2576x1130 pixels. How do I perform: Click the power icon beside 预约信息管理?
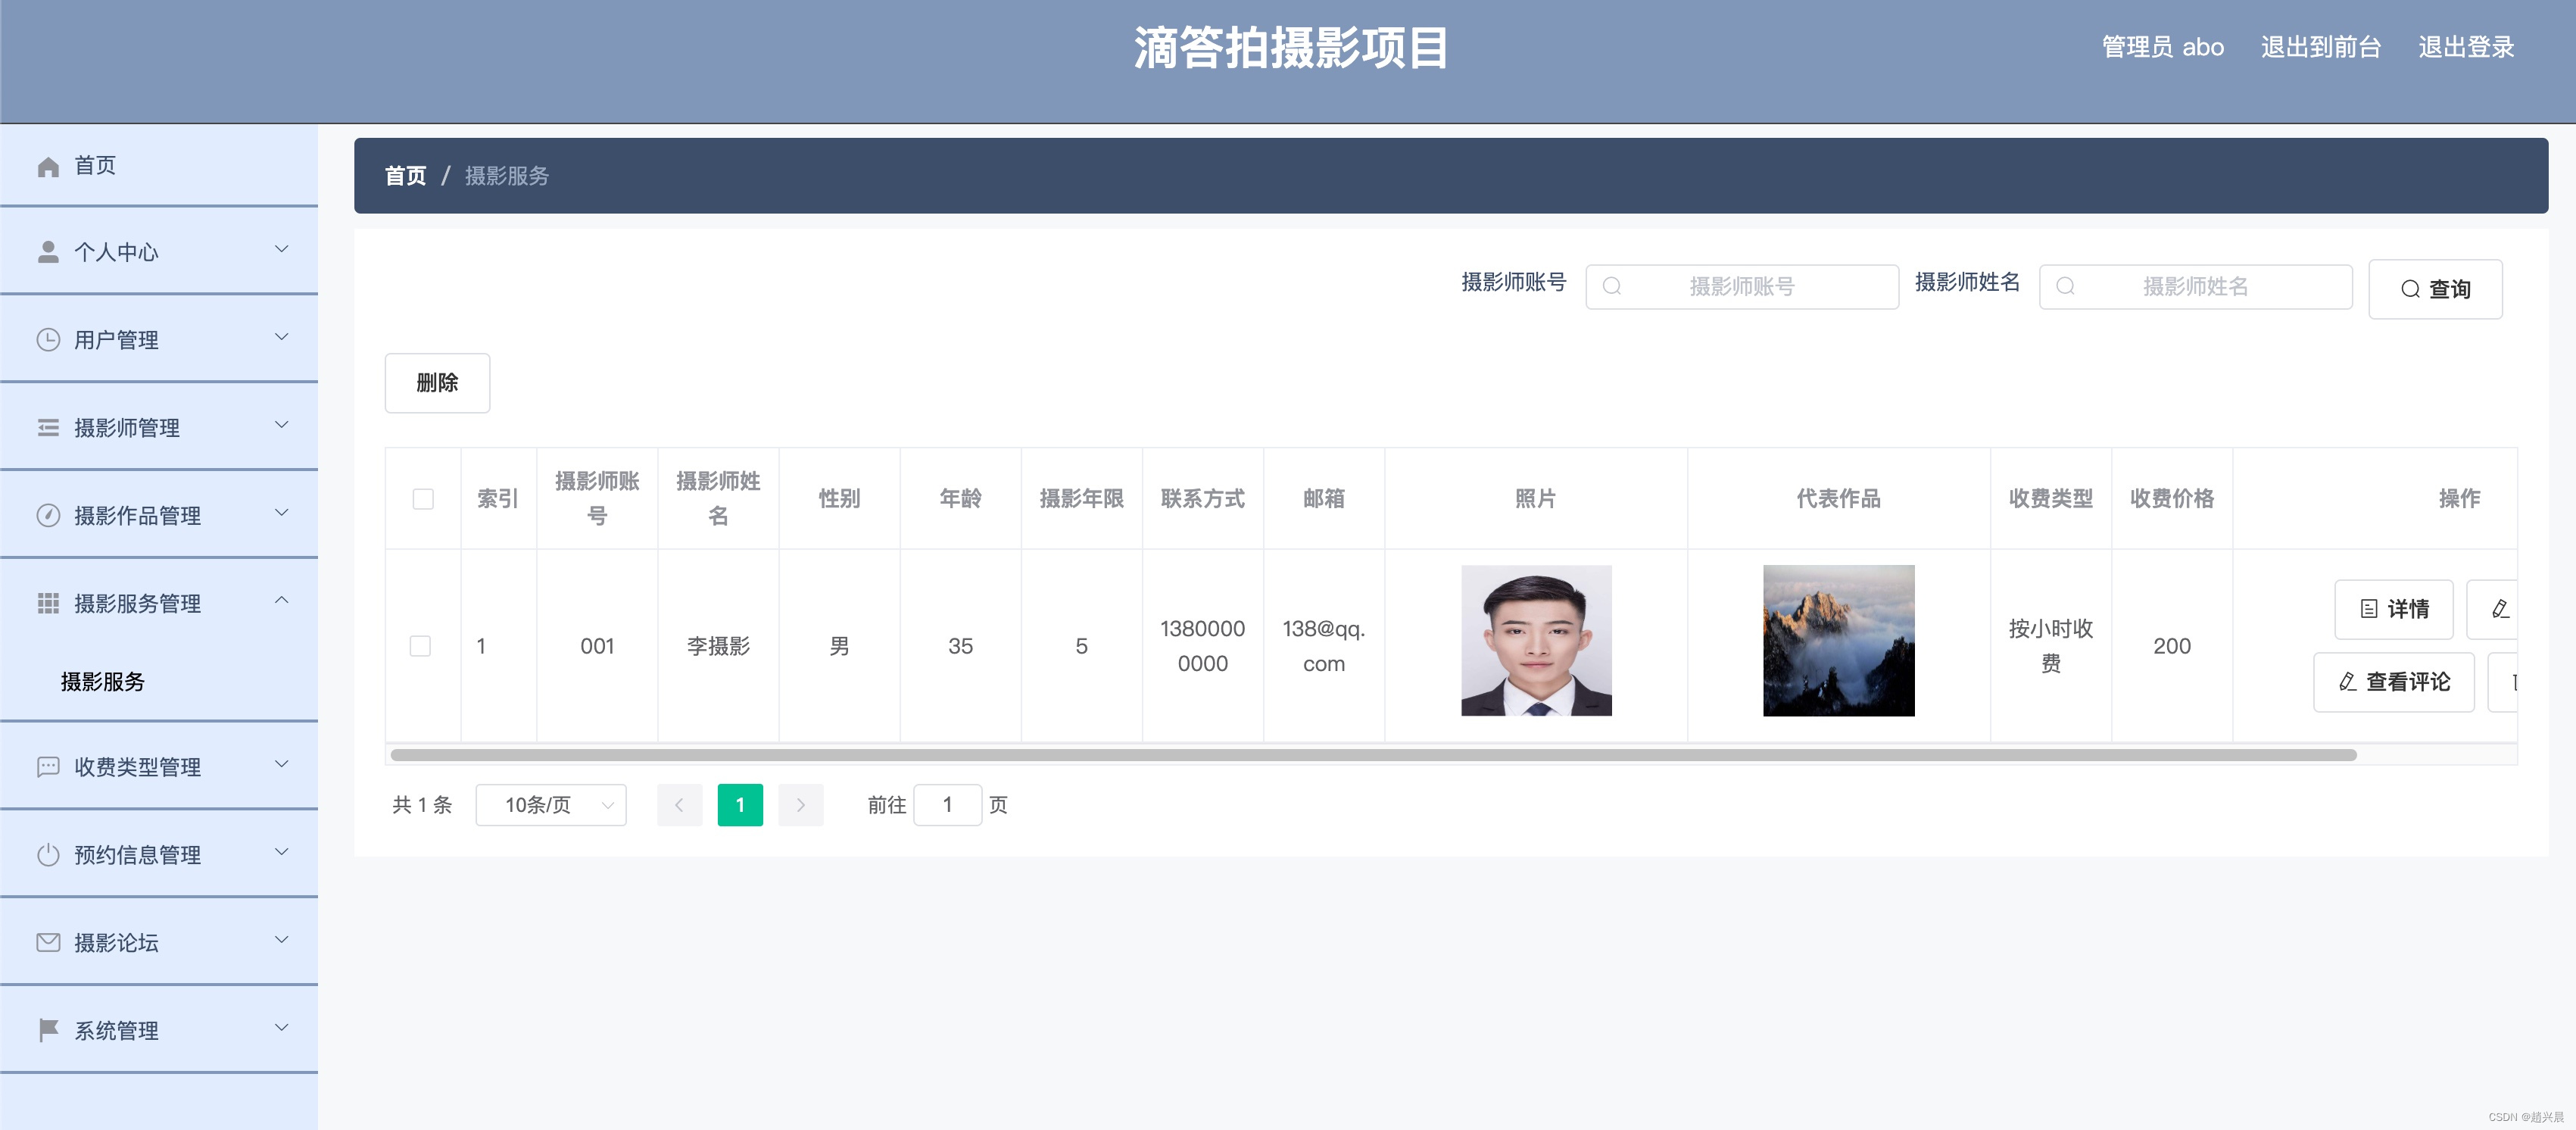pos(48,855)
